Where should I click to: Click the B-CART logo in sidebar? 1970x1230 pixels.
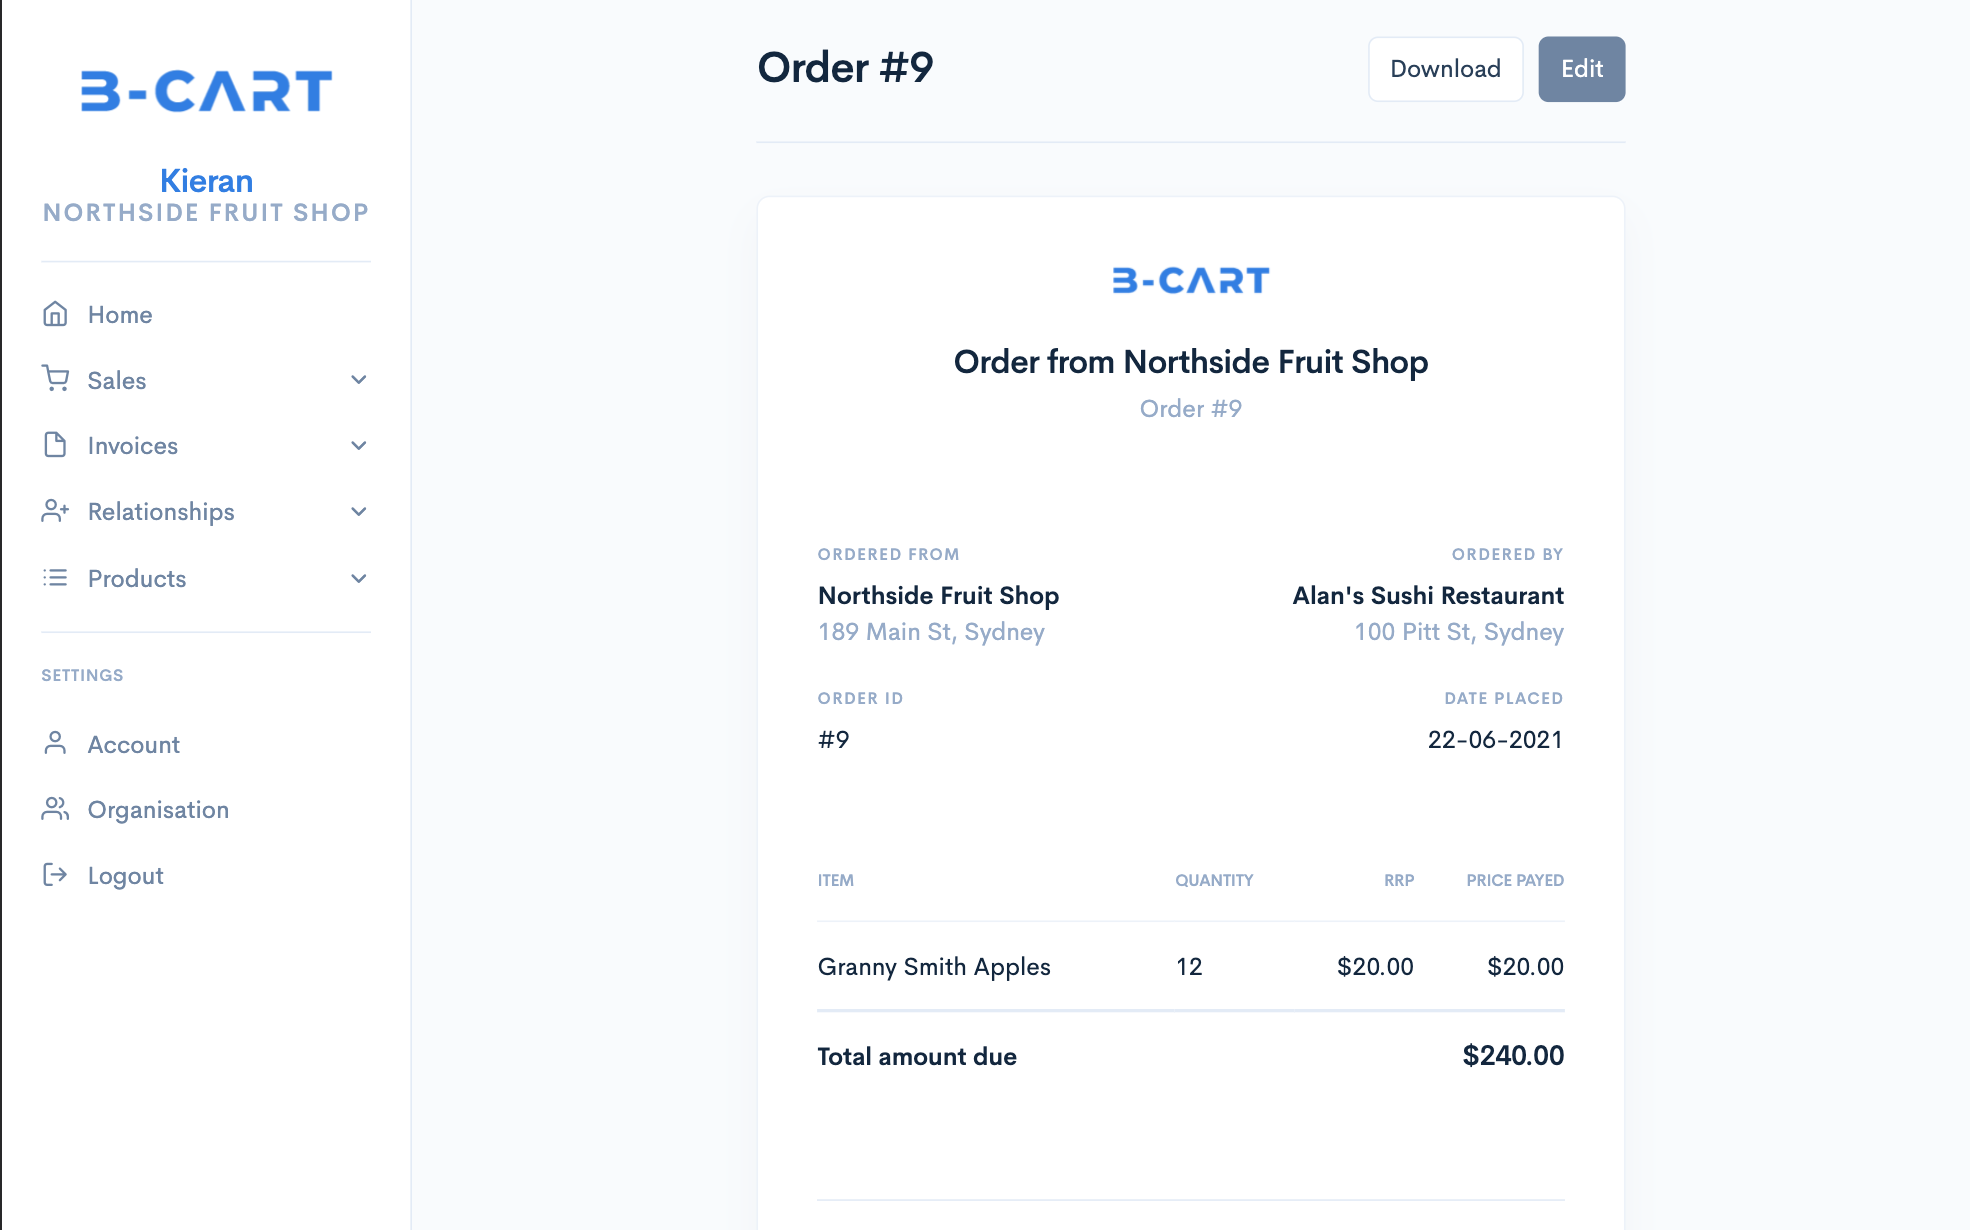click(x=205, y=90)
